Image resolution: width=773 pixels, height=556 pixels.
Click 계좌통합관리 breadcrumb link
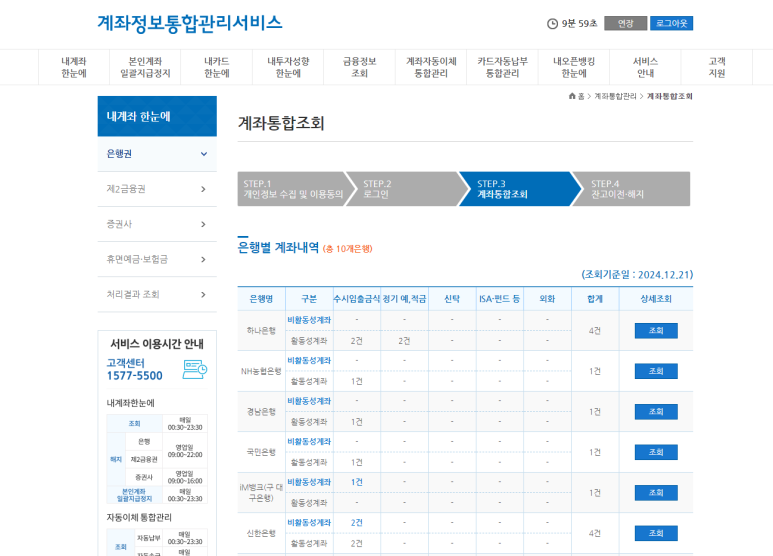coord(615,96)
